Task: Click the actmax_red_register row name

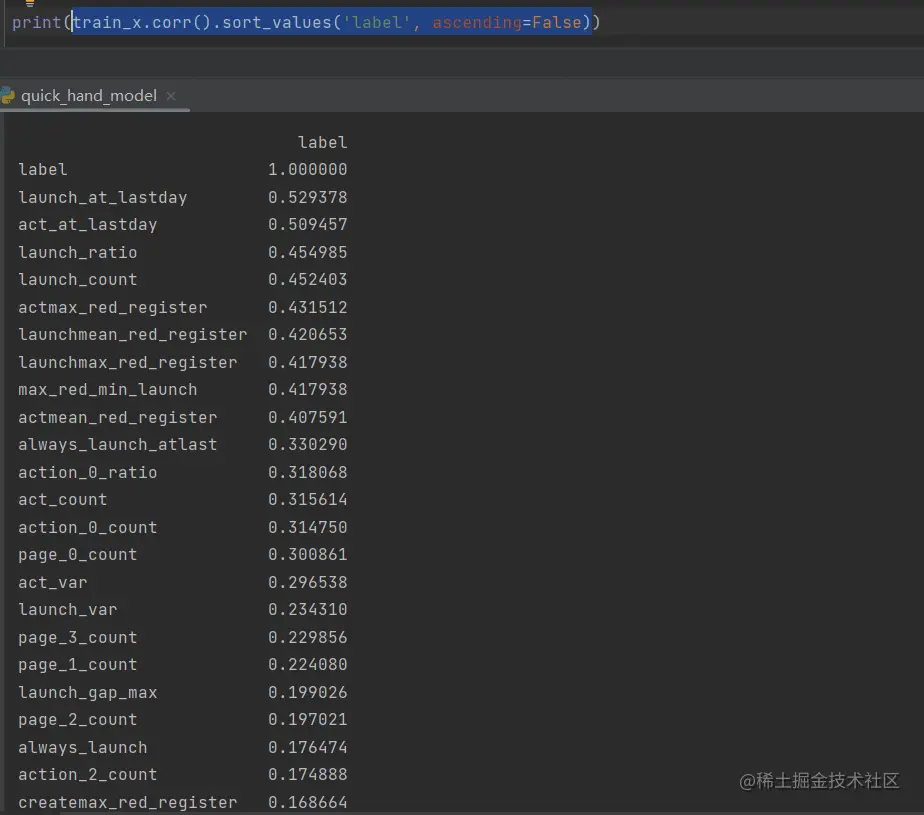Action: [113, 308]
